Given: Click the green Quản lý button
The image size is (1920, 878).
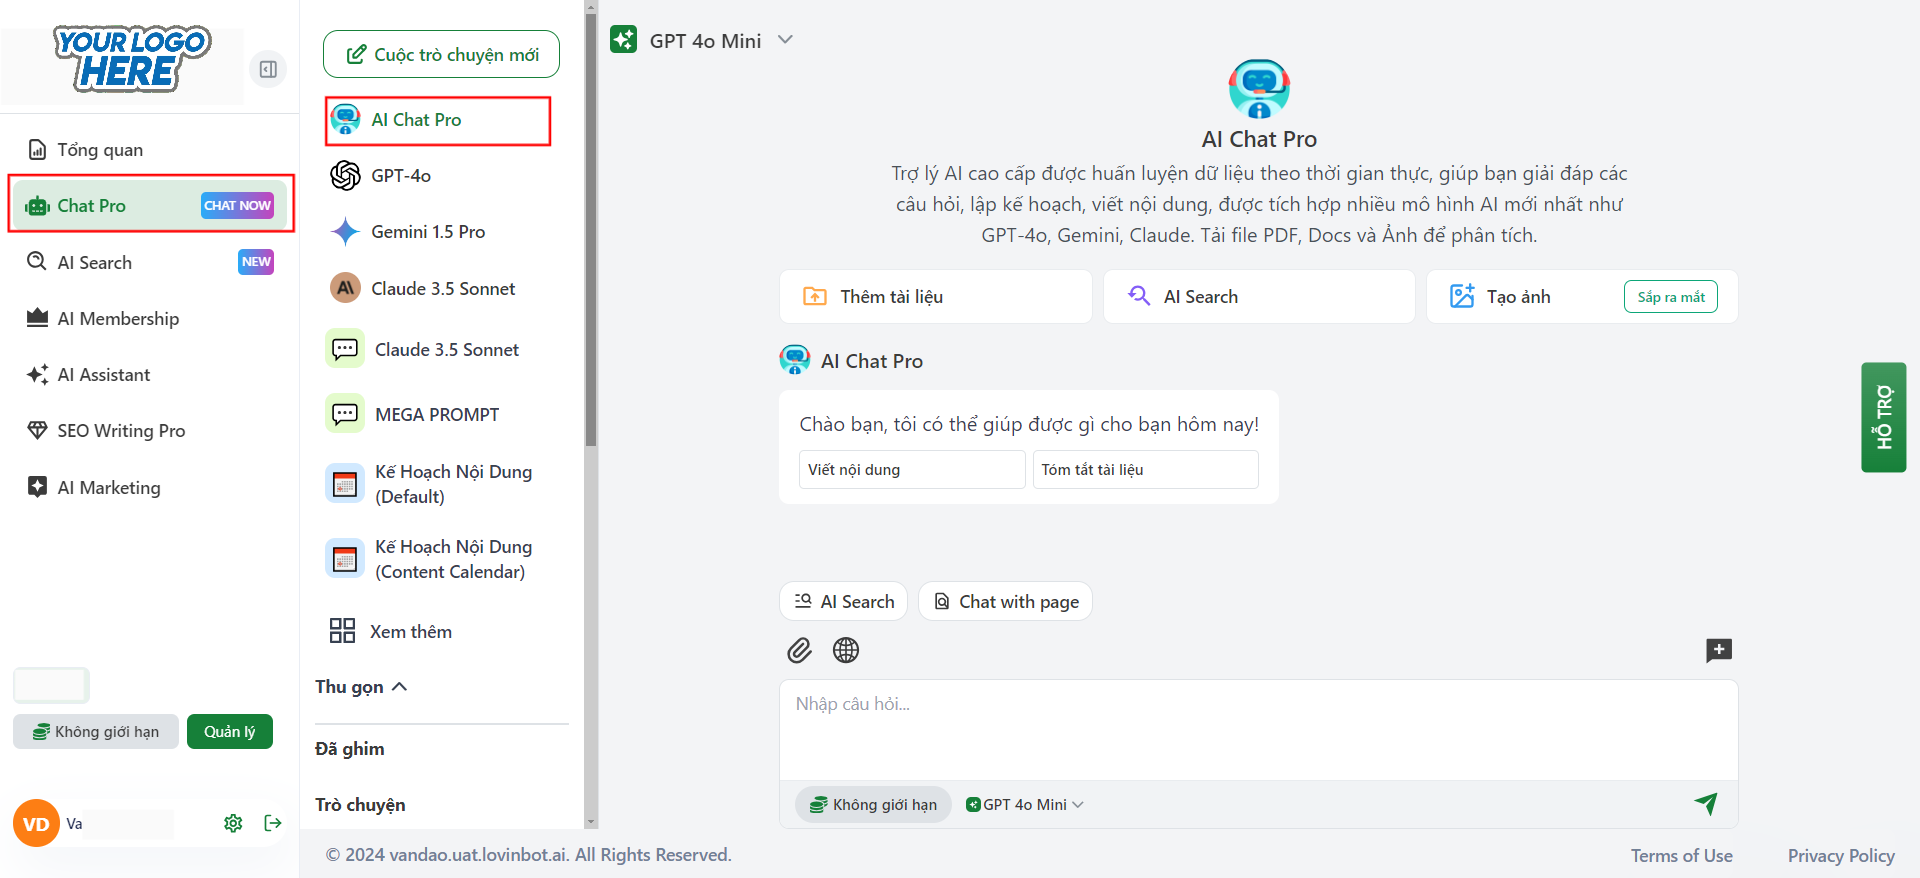Looking at the screenshot, I should point(229,732).
